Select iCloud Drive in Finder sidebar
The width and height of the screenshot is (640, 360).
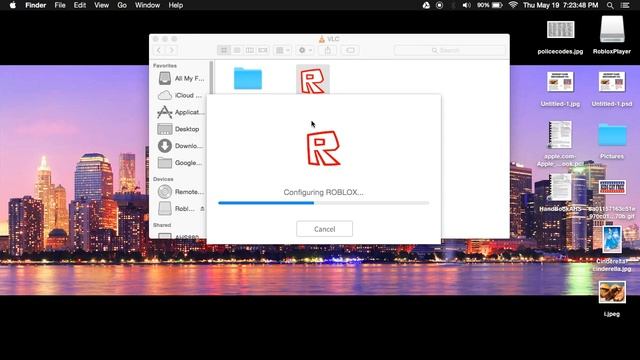click(181, 95)
